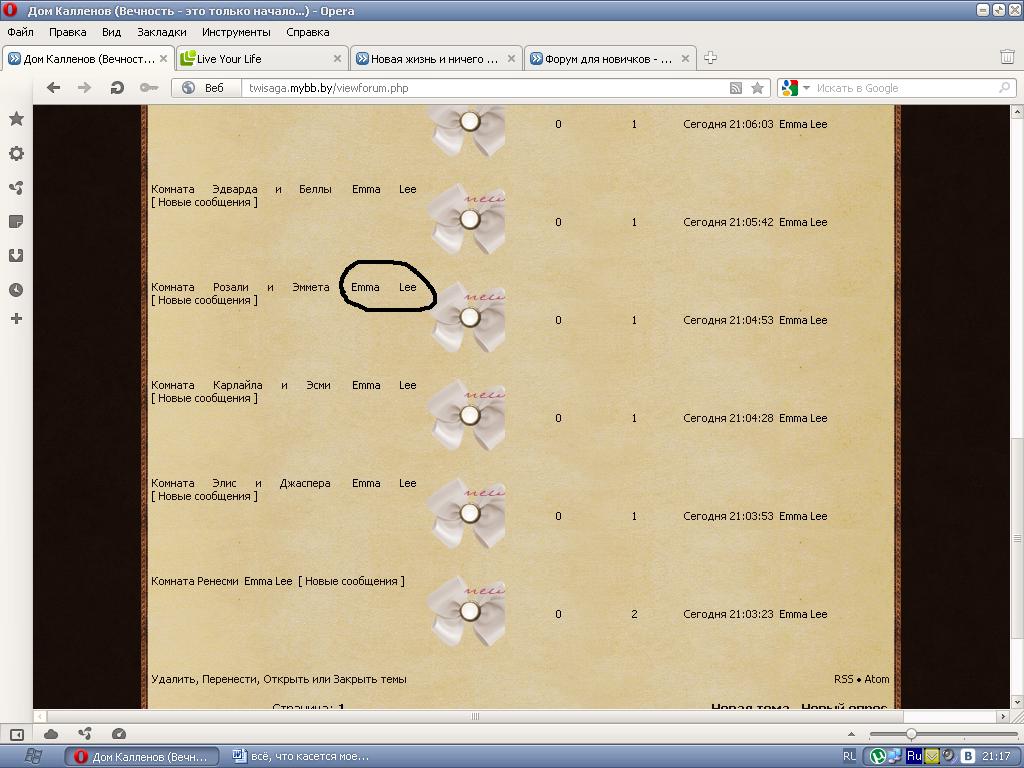This screenshot has width=1024, height=768.
Task: Open the Файл menu
Action: (20, 32)
